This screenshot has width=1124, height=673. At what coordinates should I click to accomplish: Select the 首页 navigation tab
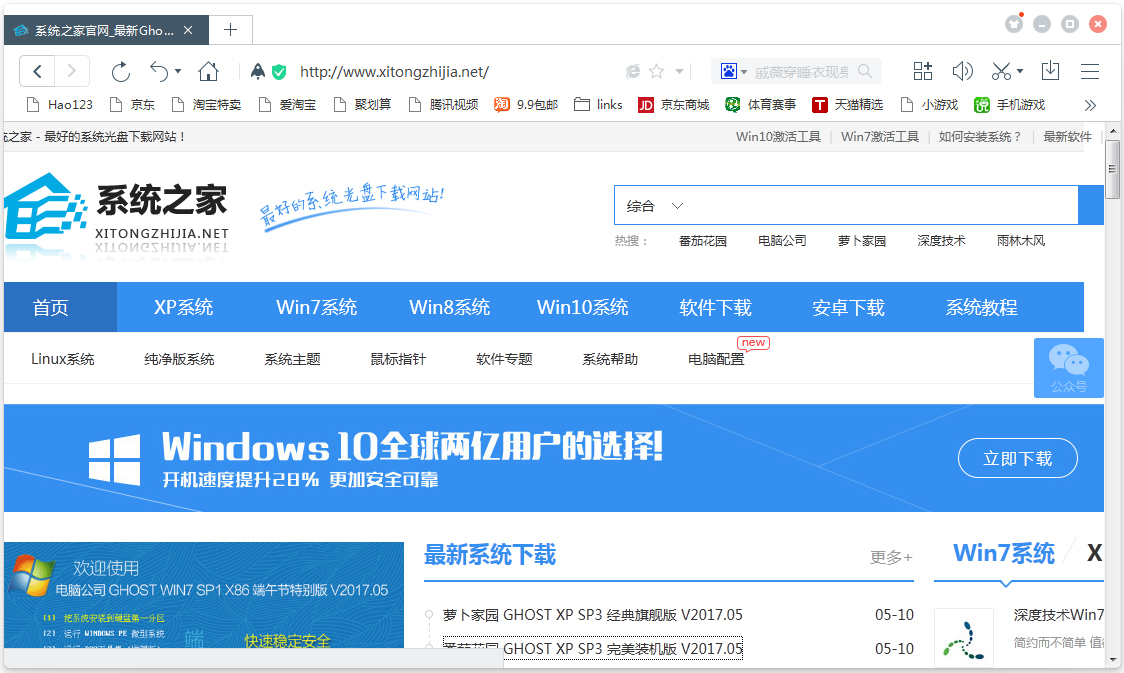pos(60,307)
